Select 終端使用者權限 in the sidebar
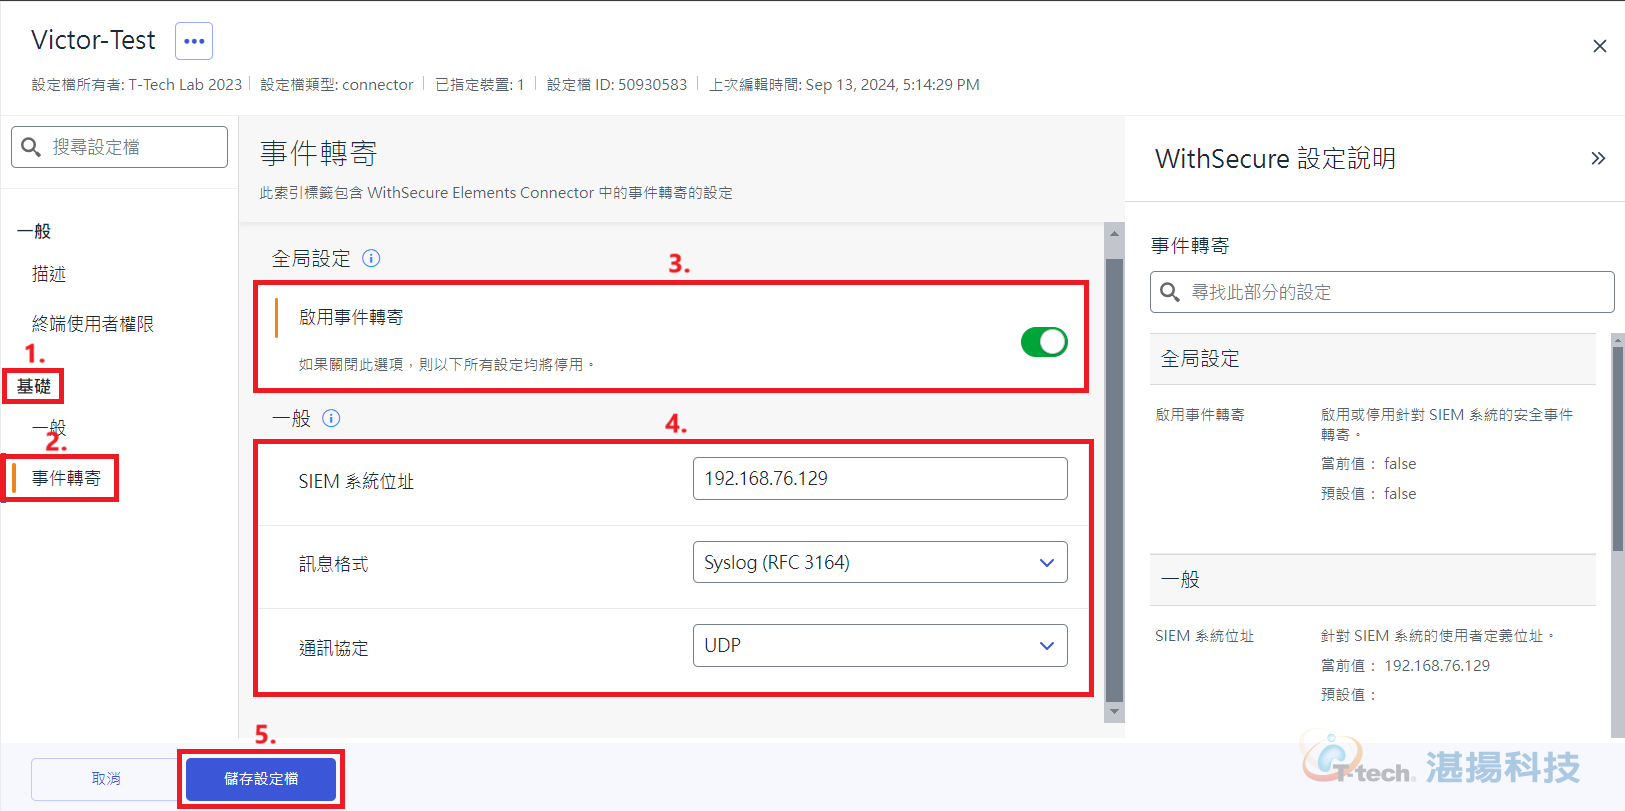 click(93, 324)
